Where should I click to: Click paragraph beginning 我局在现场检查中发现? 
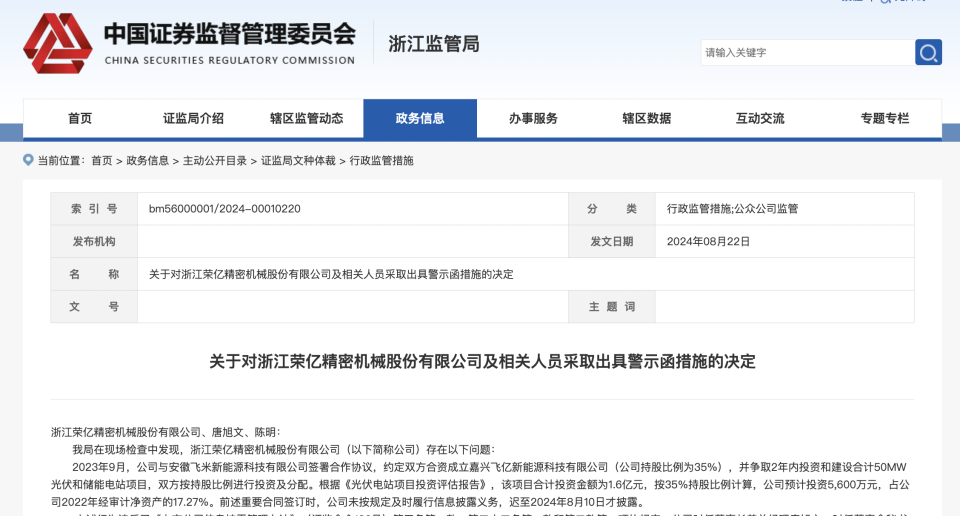(283, 449)
